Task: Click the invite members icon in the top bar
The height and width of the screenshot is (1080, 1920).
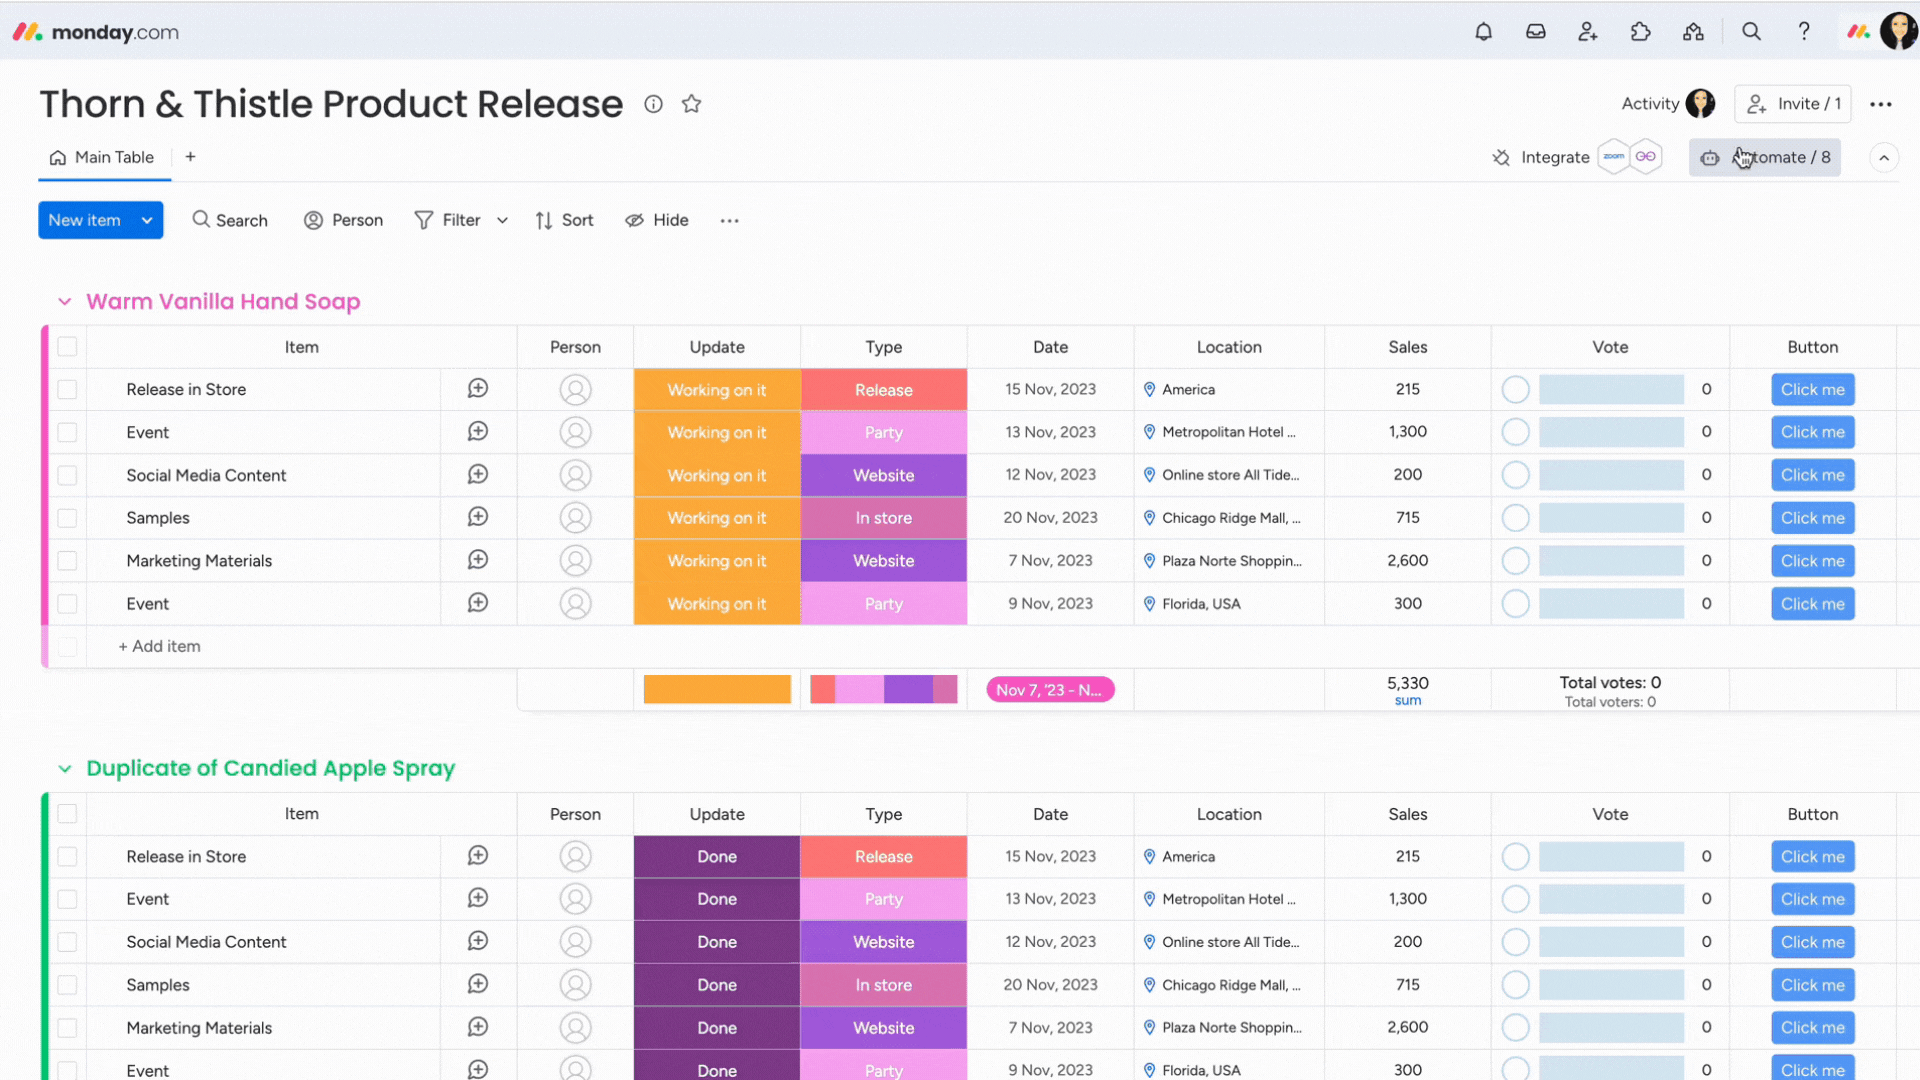Action: [1588, 31]
